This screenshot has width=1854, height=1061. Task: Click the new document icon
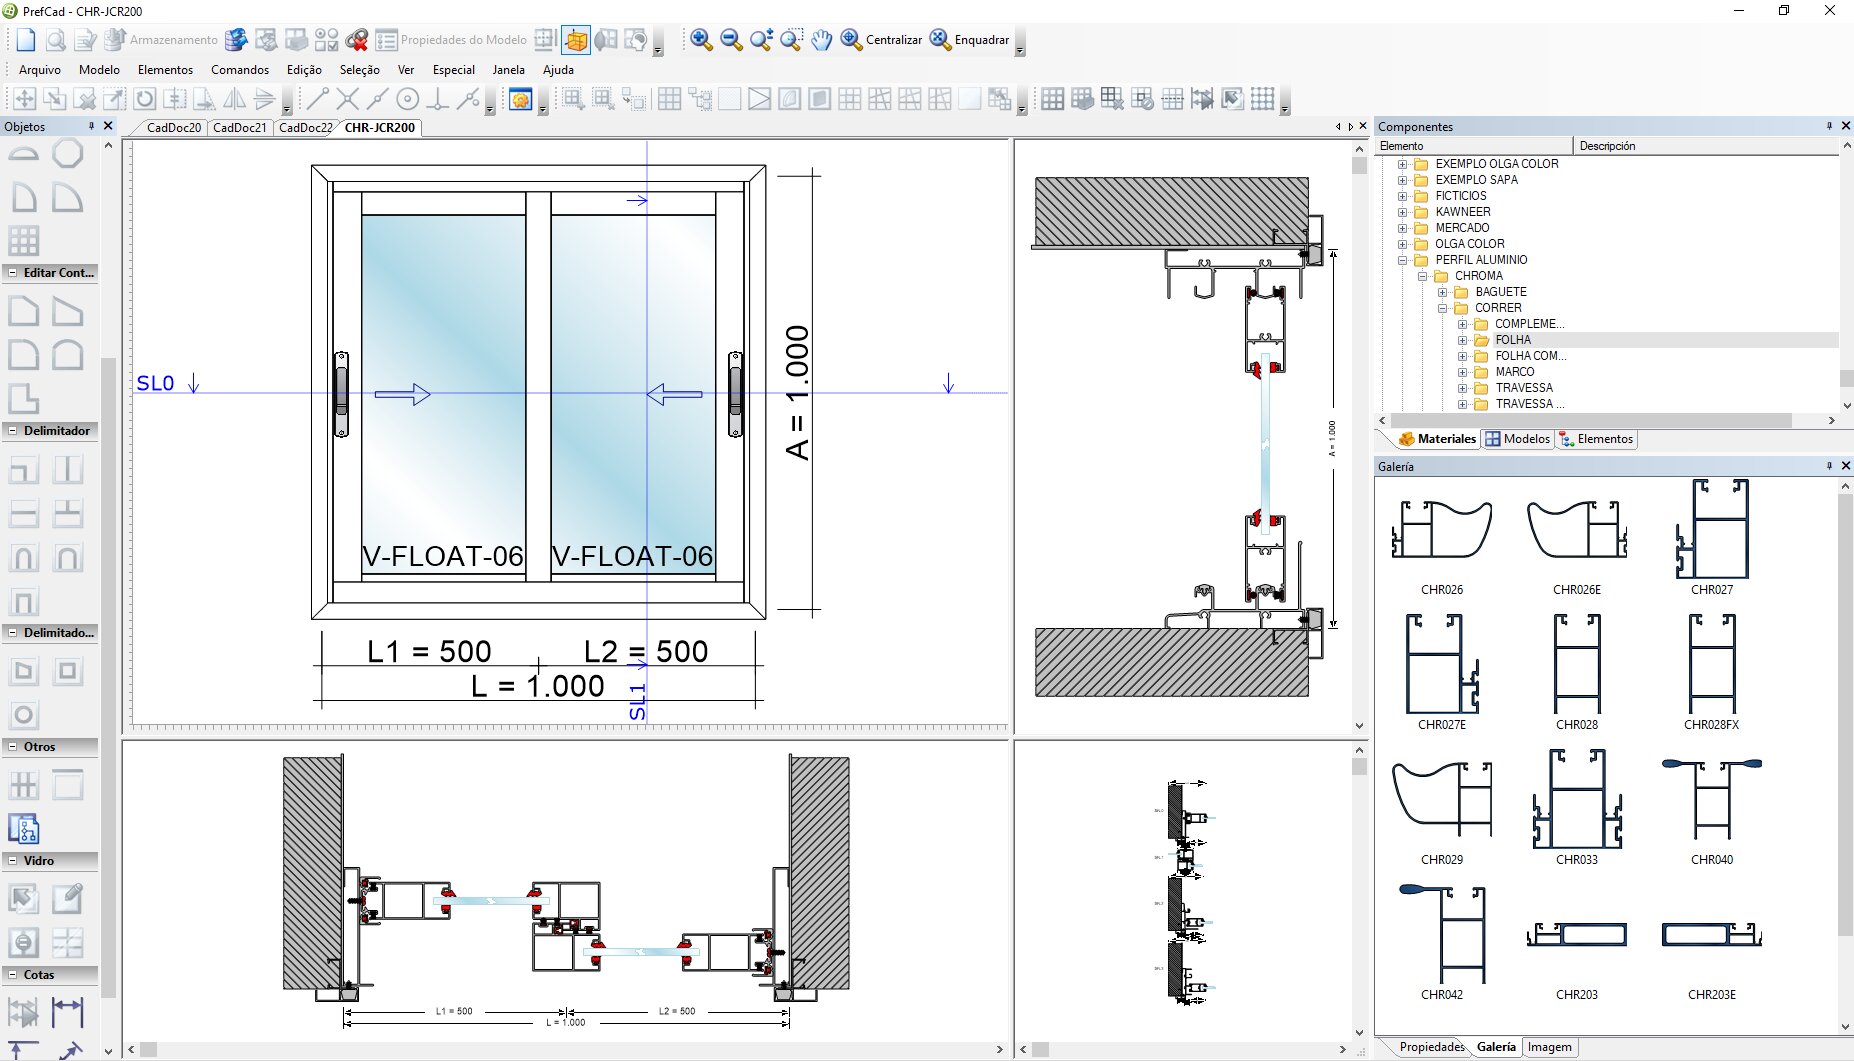(26, 40)
